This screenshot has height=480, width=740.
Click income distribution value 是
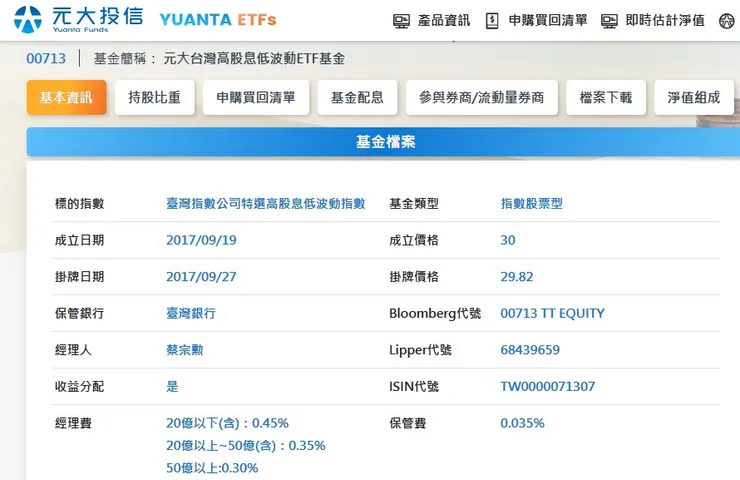pyautogui.click(x=172, y=387)
